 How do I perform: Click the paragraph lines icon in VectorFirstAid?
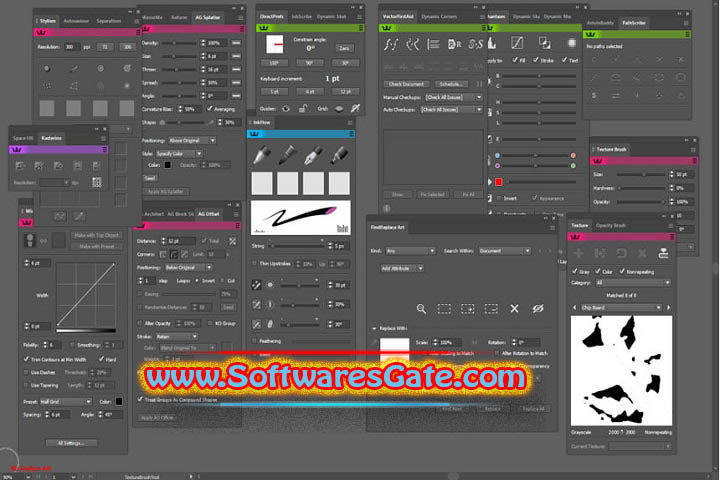(433, 44)
